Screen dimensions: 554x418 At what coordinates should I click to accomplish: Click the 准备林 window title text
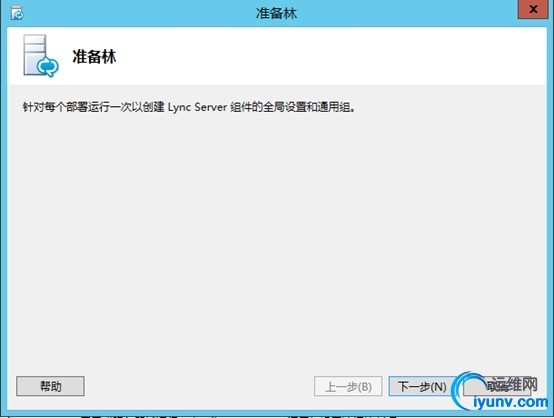(x=276, y=13)
